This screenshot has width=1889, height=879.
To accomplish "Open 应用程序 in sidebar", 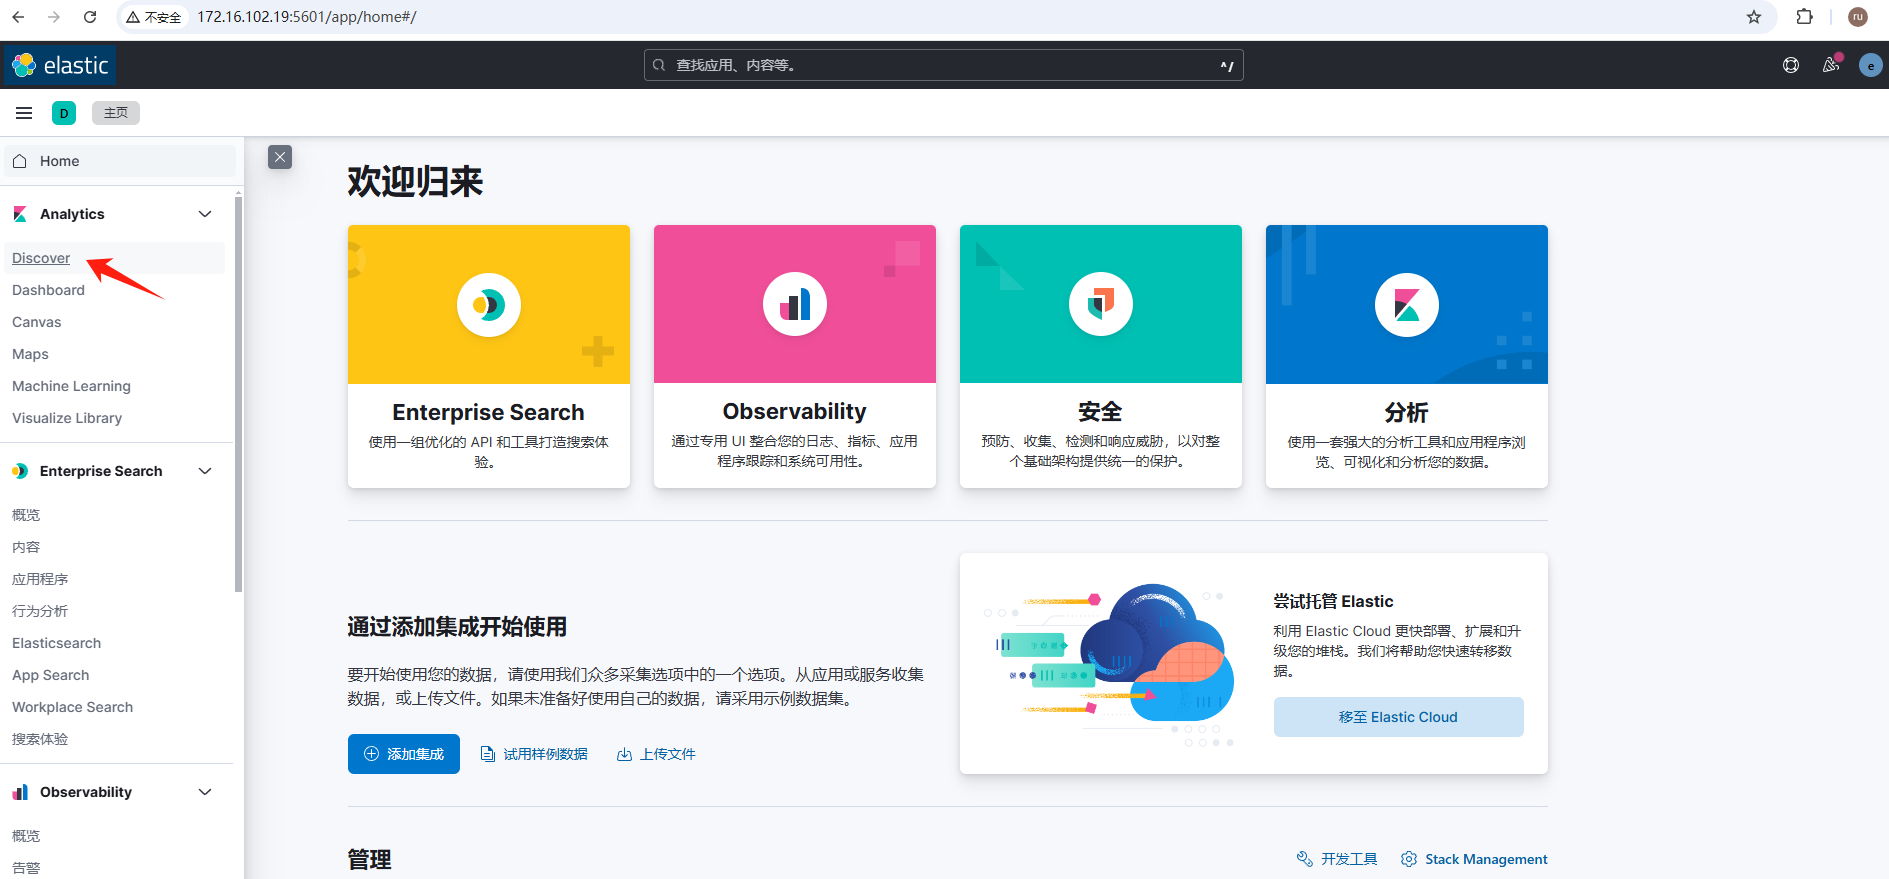I will (40, 579).
